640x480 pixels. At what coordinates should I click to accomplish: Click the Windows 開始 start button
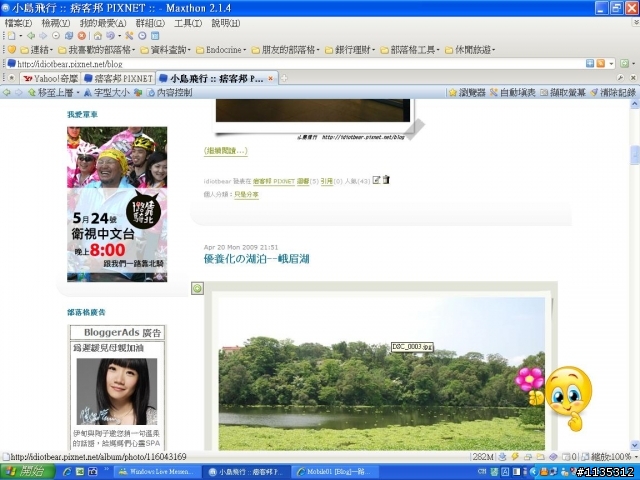click(28, 472)
